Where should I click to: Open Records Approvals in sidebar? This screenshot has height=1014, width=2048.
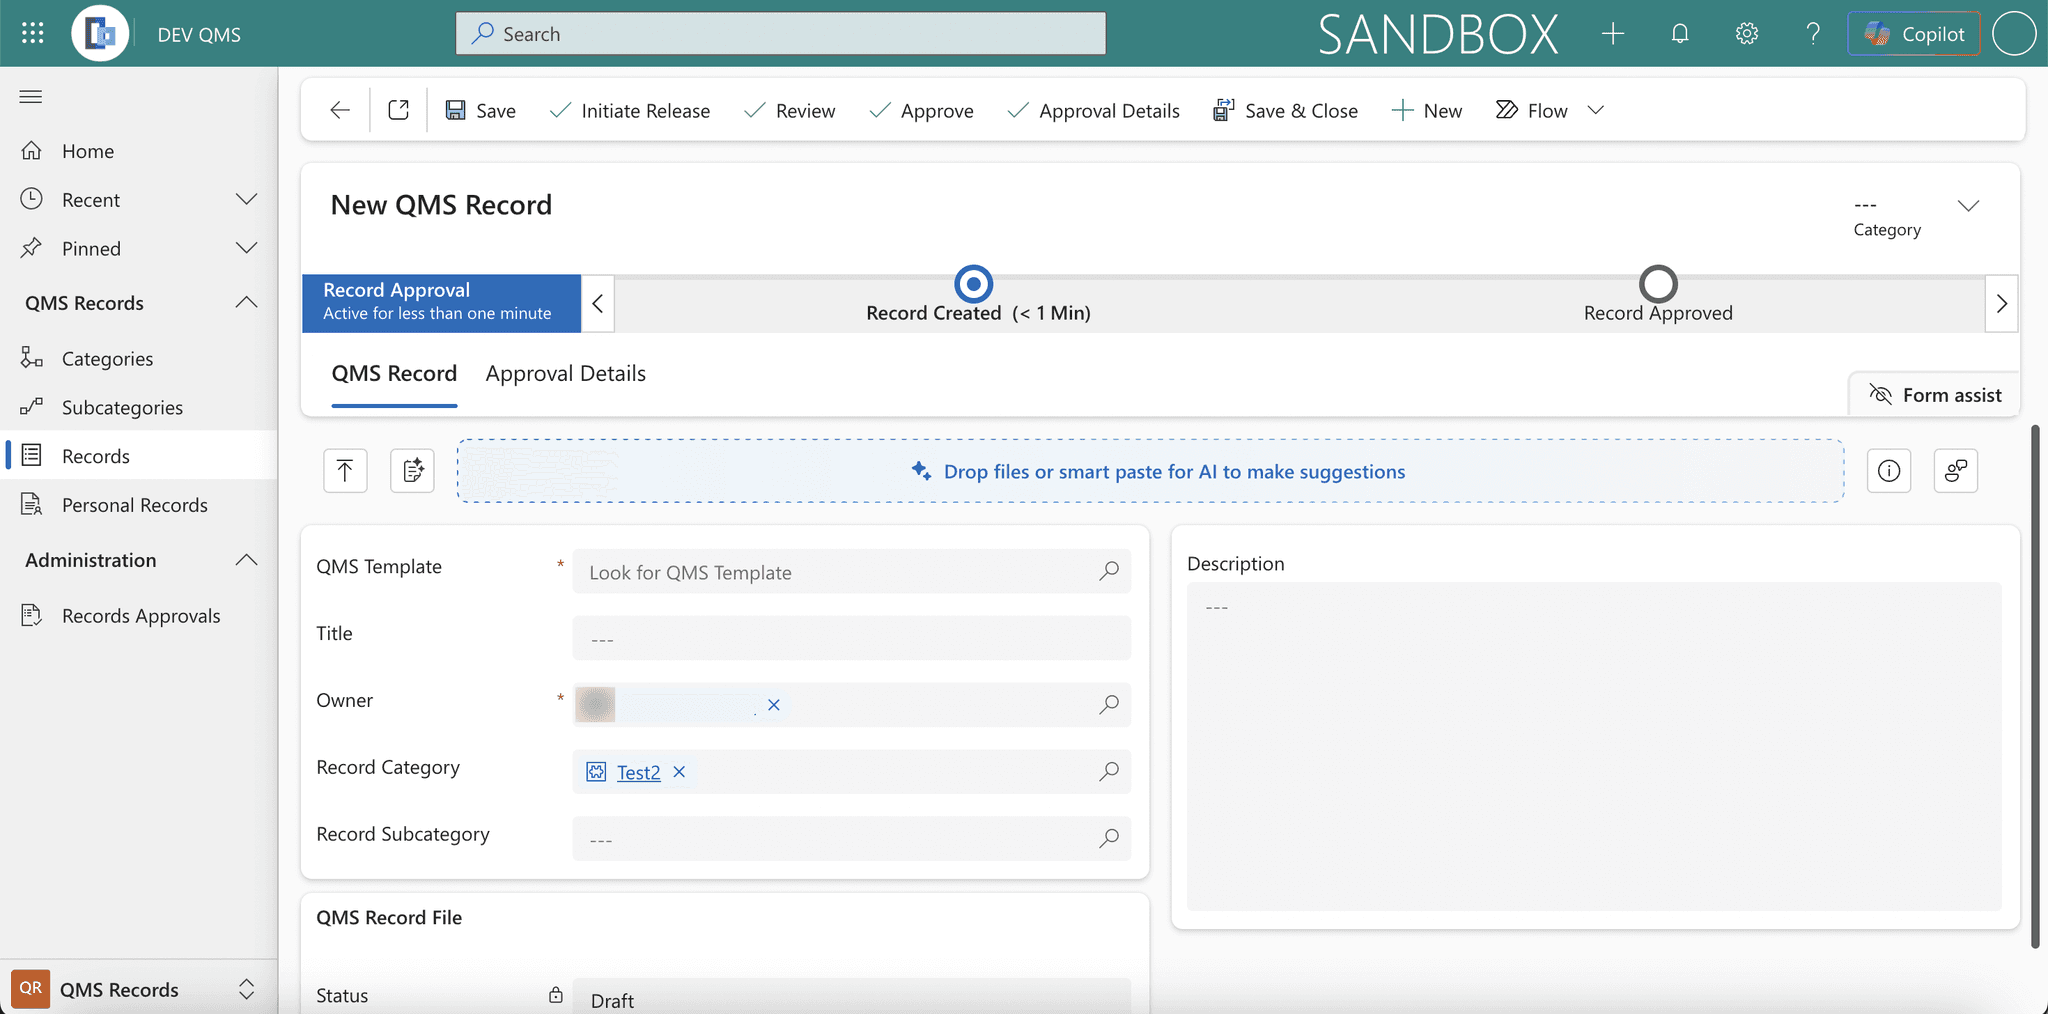click(x=139, y=616)
